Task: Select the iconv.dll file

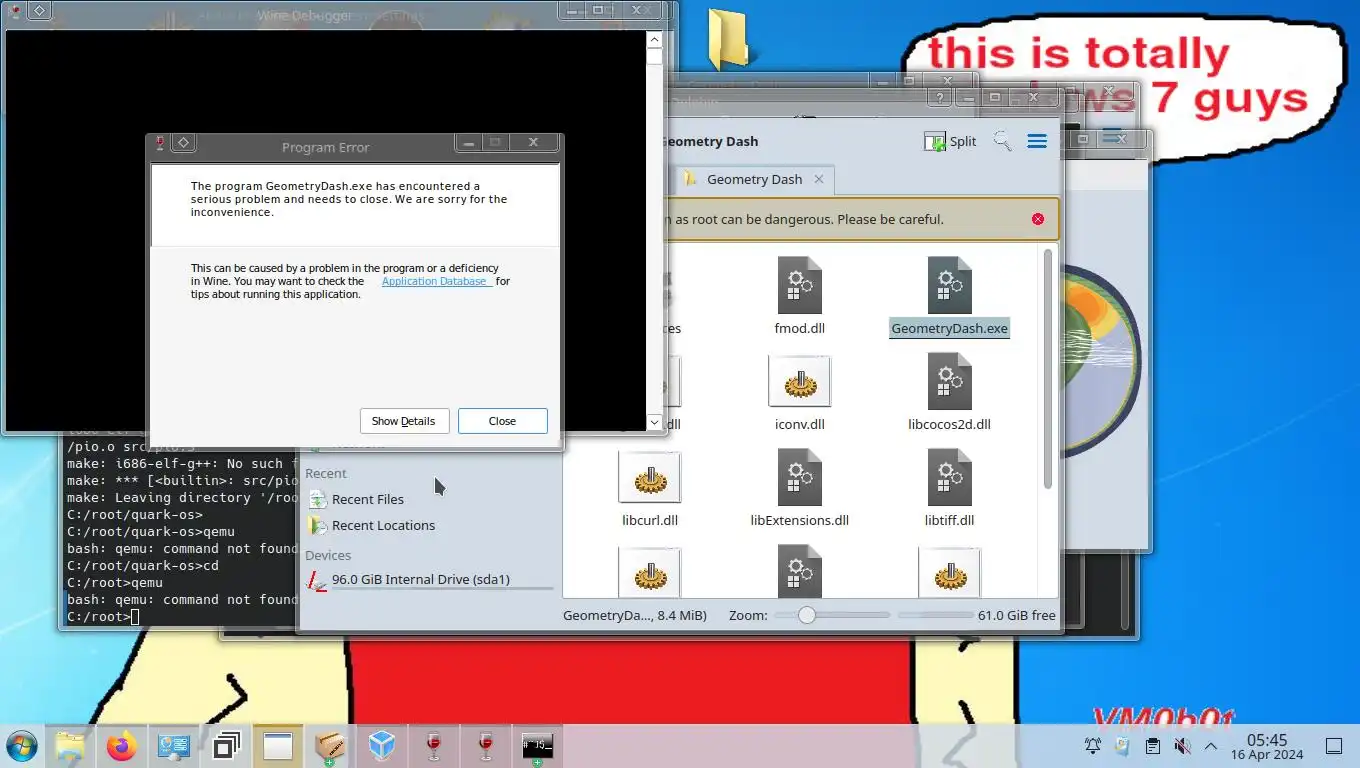Action: 800,393
